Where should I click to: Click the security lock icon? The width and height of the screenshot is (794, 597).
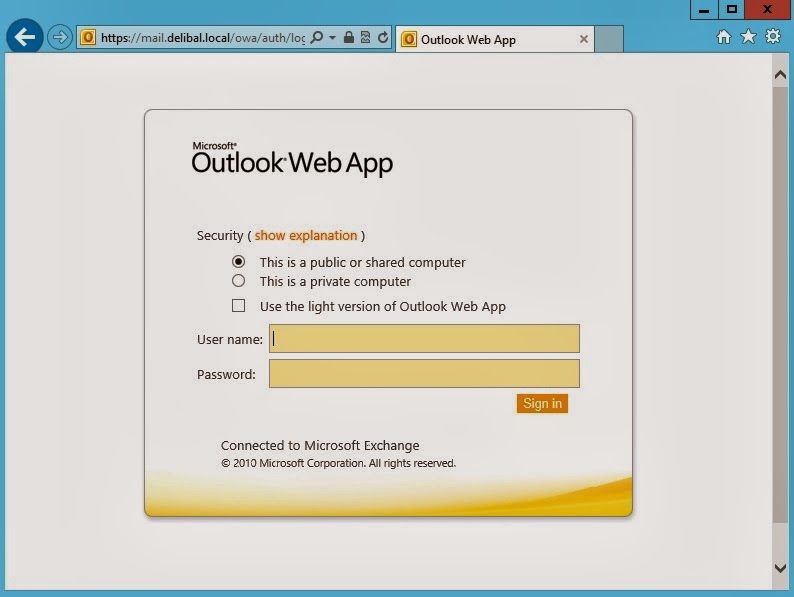pyautogui.click(x=348, y=38)
